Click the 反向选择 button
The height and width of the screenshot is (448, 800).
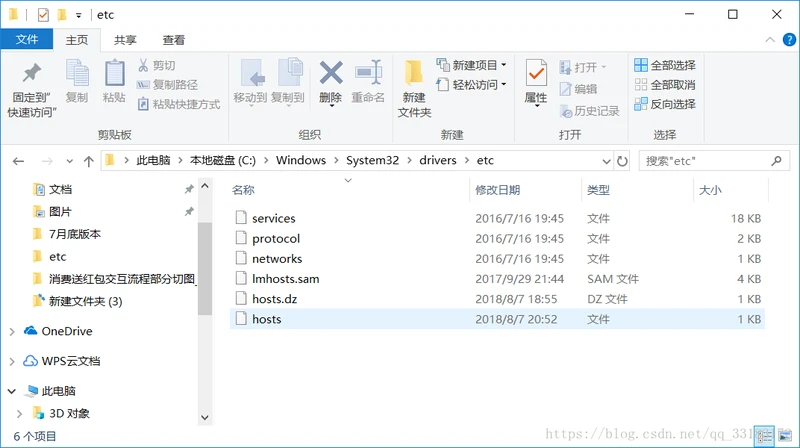point(665,104)
